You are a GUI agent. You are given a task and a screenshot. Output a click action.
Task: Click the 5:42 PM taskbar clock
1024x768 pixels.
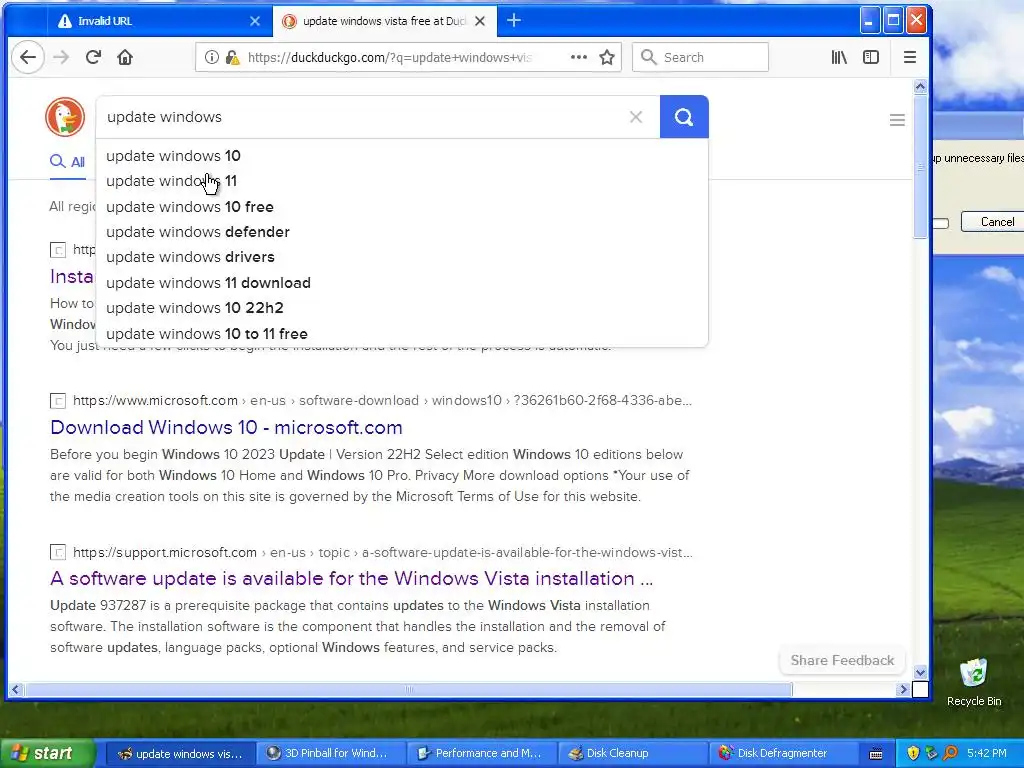(x=986, y=754)
